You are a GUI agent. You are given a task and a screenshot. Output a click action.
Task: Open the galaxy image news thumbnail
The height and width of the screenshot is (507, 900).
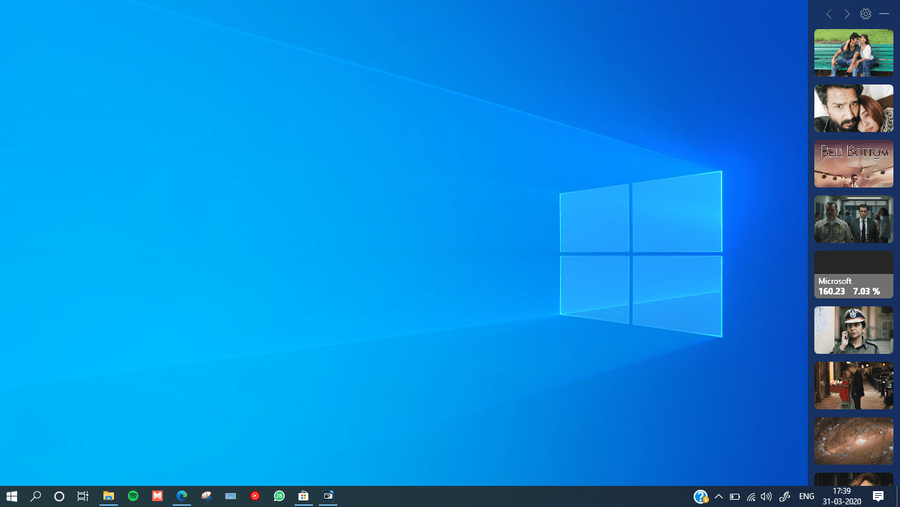pos(853,440)
